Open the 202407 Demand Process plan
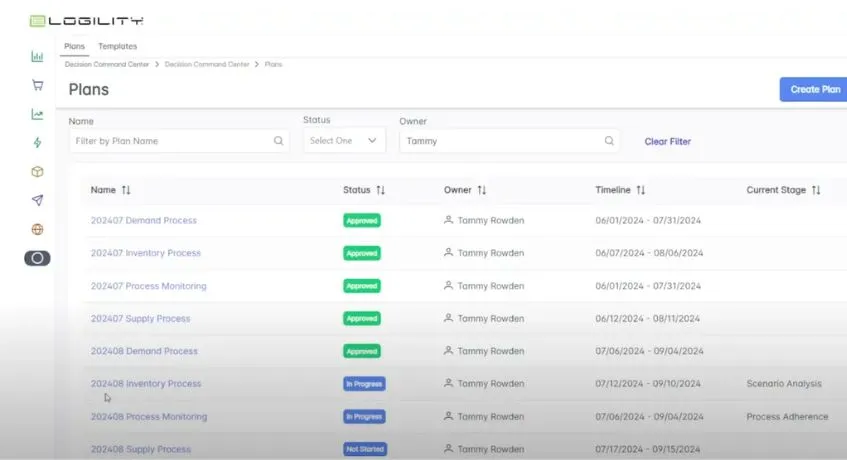The width and height of the screenshot is (847, 460). [144, 220]
